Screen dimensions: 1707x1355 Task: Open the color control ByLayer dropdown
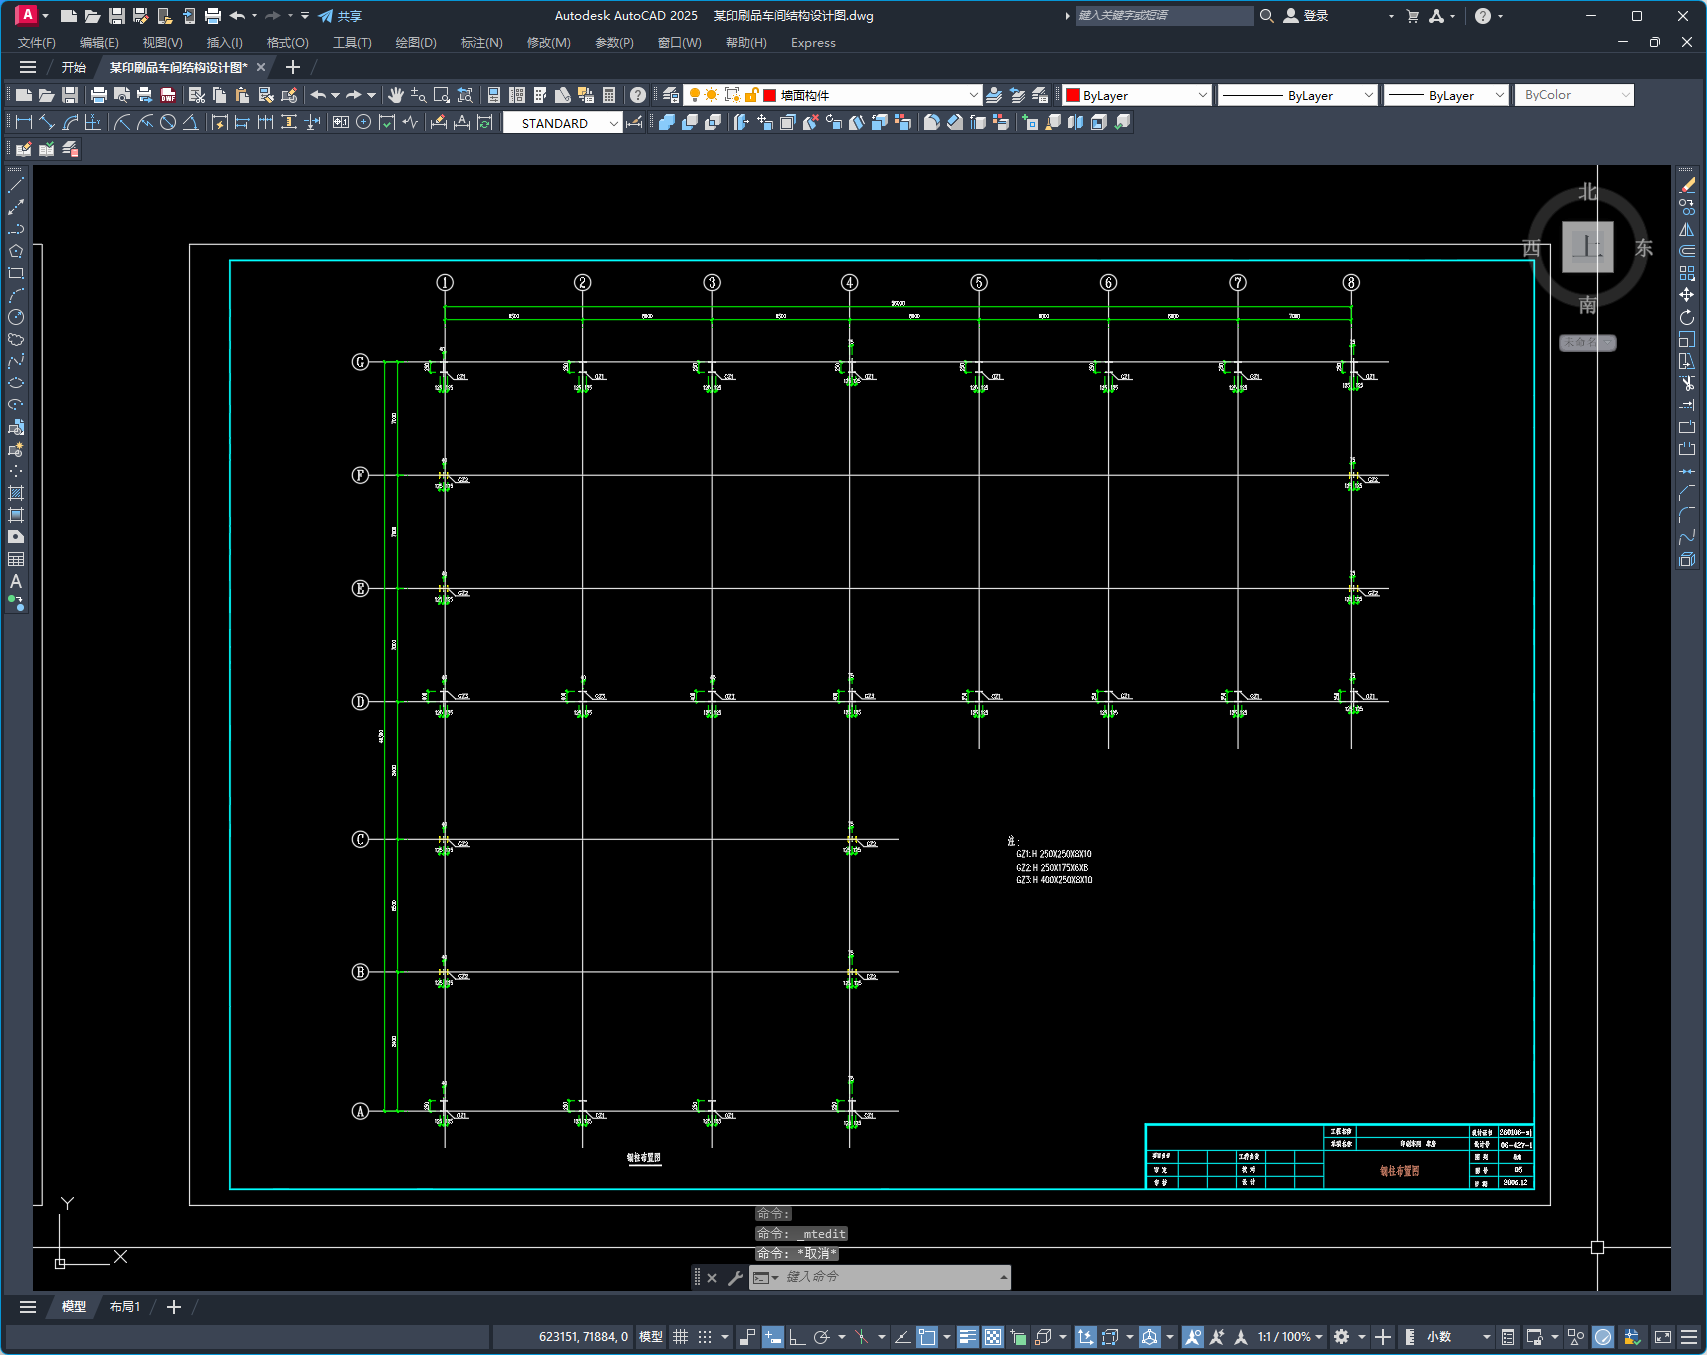pos(1137,95)
